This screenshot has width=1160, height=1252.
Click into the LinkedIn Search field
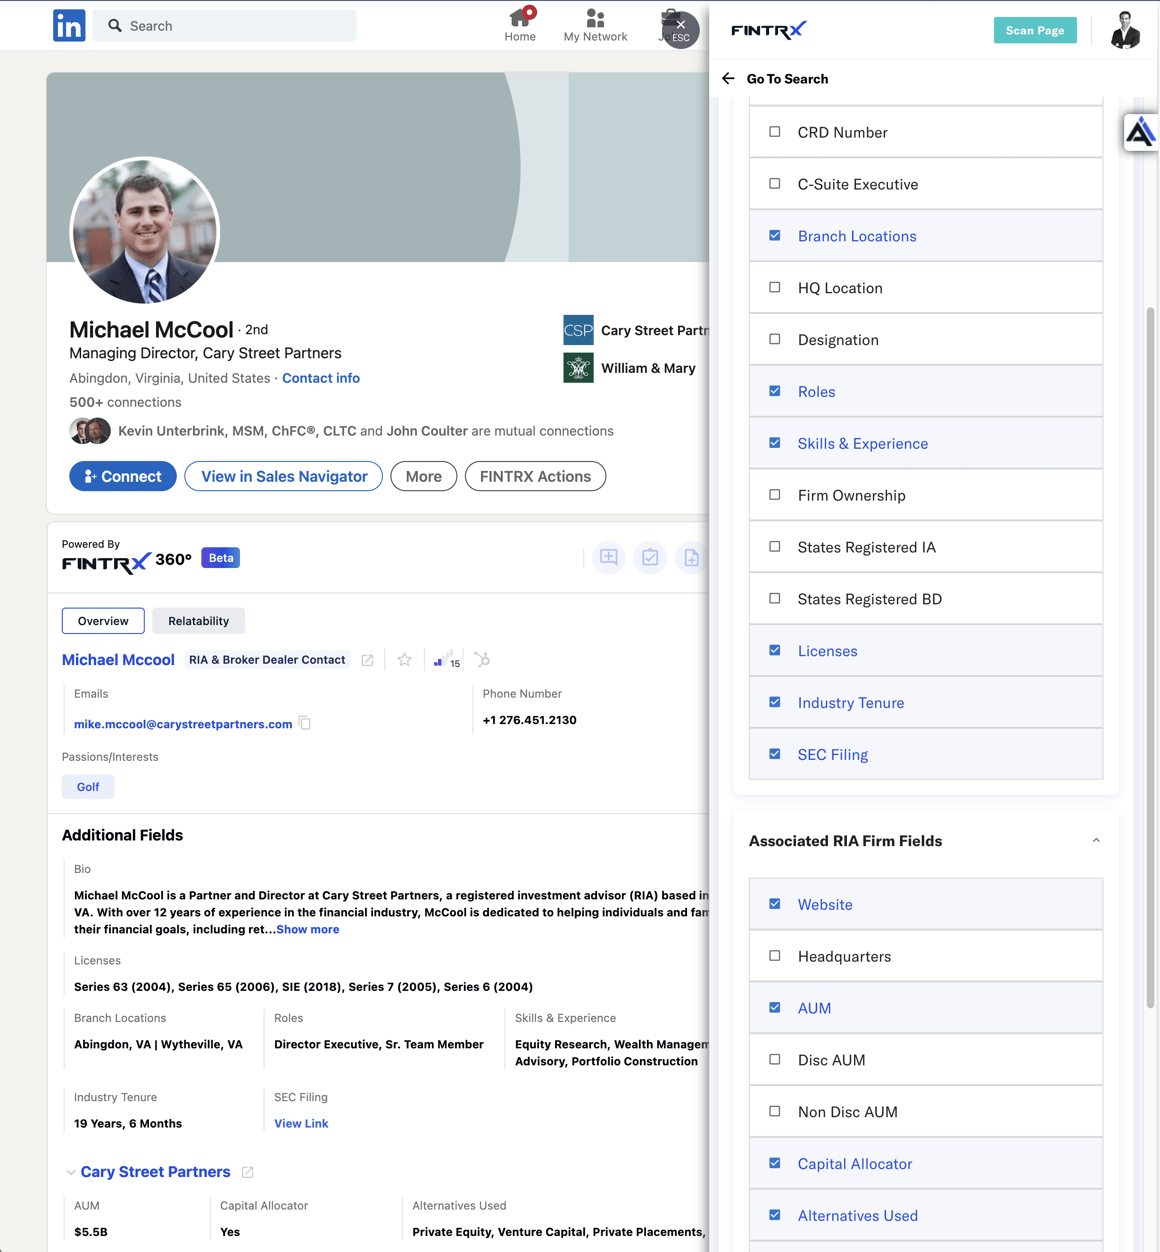coord(225,26)
